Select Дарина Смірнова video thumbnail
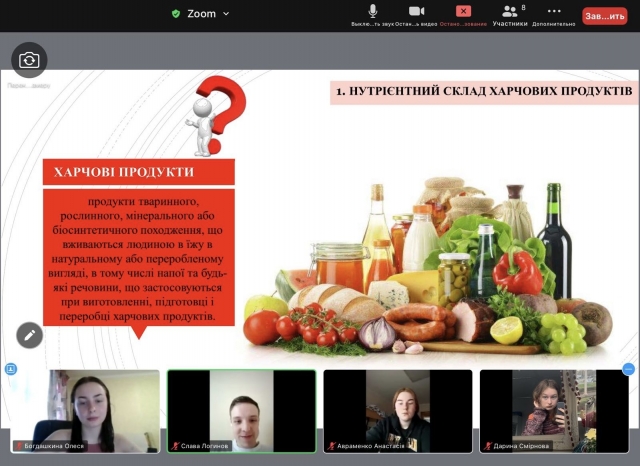The height and width of the screenshot is (466, 640). pos(553,411)
